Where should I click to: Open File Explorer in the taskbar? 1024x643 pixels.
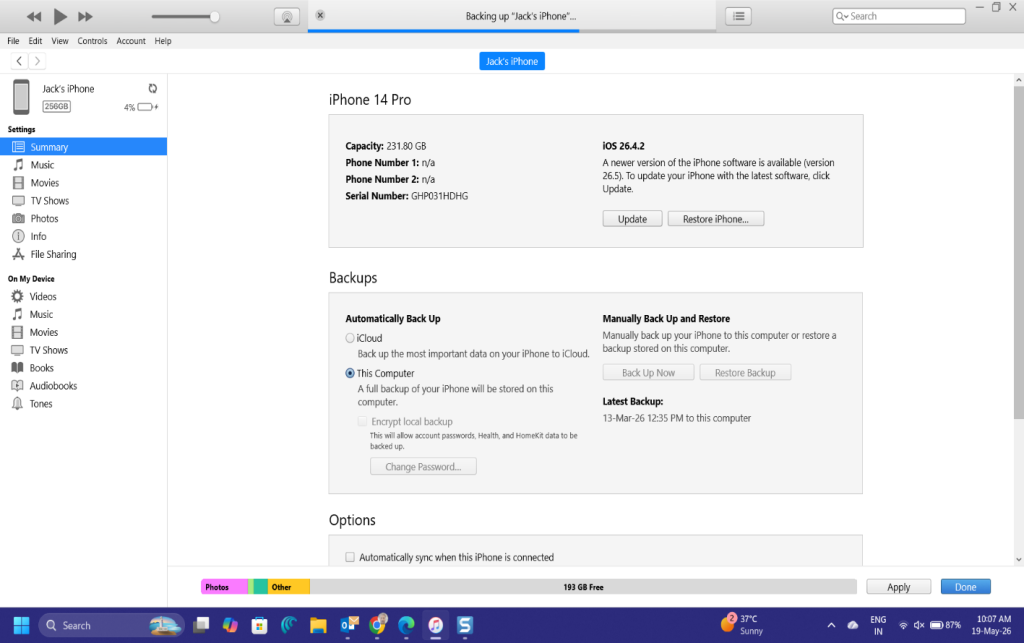click(318, 625)
